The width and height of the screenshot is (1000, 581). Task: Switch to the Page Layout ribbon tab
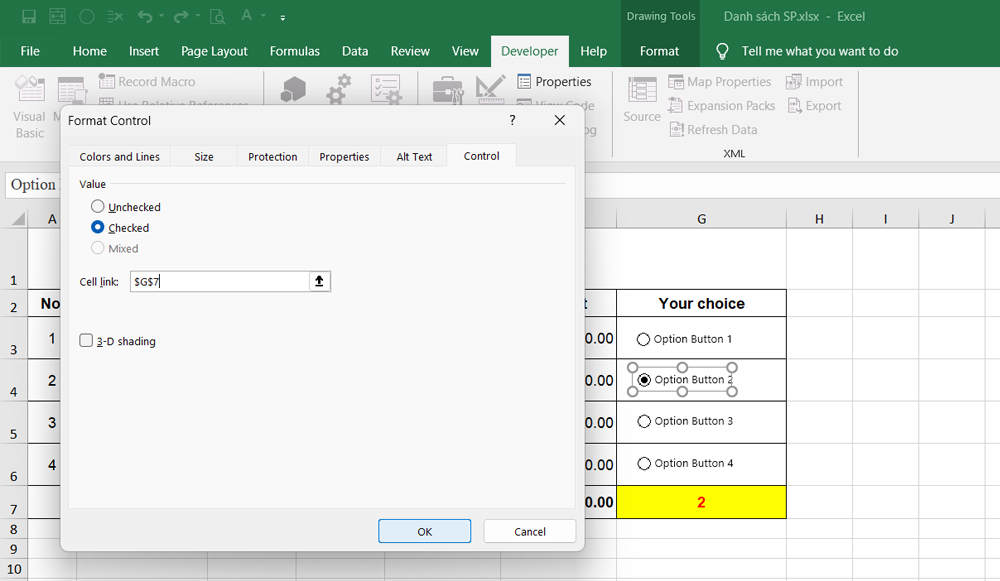(214, 51)
